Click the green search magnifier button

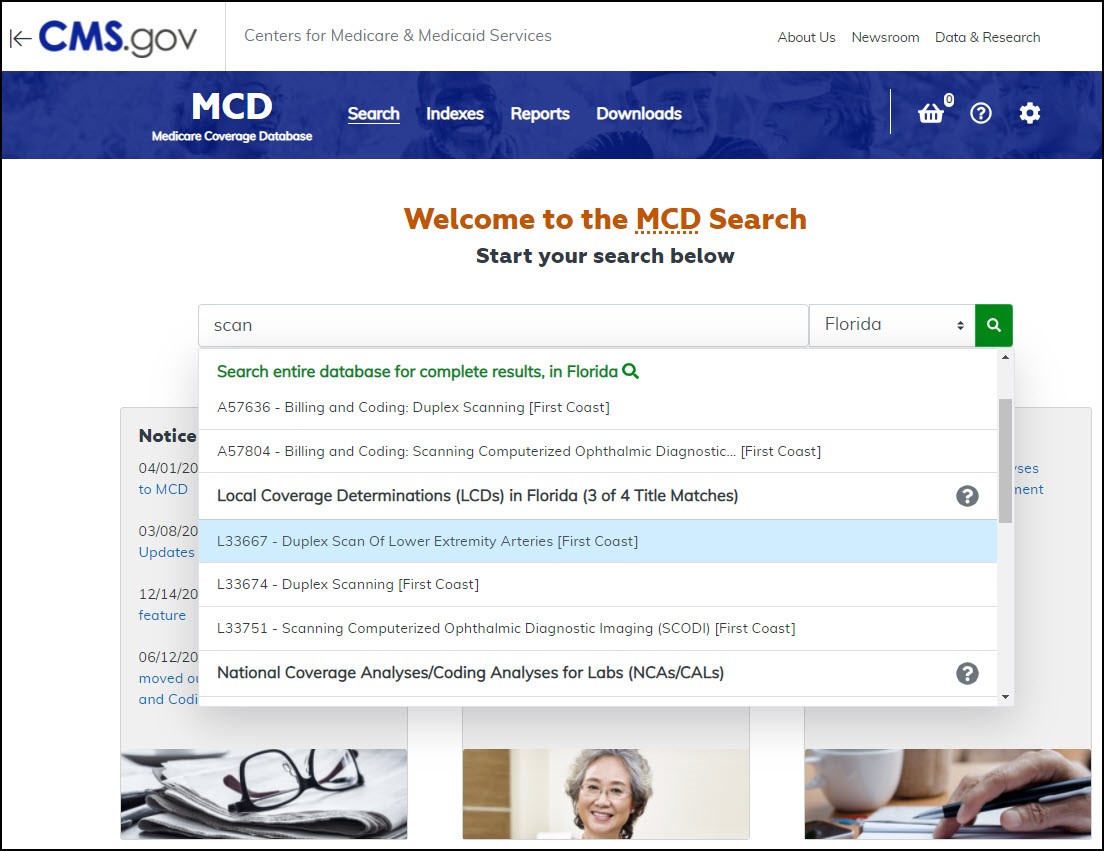[993, 325]
